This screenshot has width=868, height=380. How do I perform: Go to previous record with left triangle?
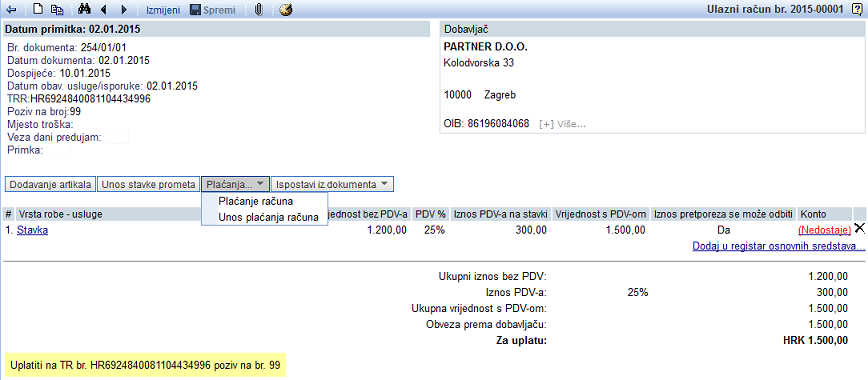click(x=103, y=9)
